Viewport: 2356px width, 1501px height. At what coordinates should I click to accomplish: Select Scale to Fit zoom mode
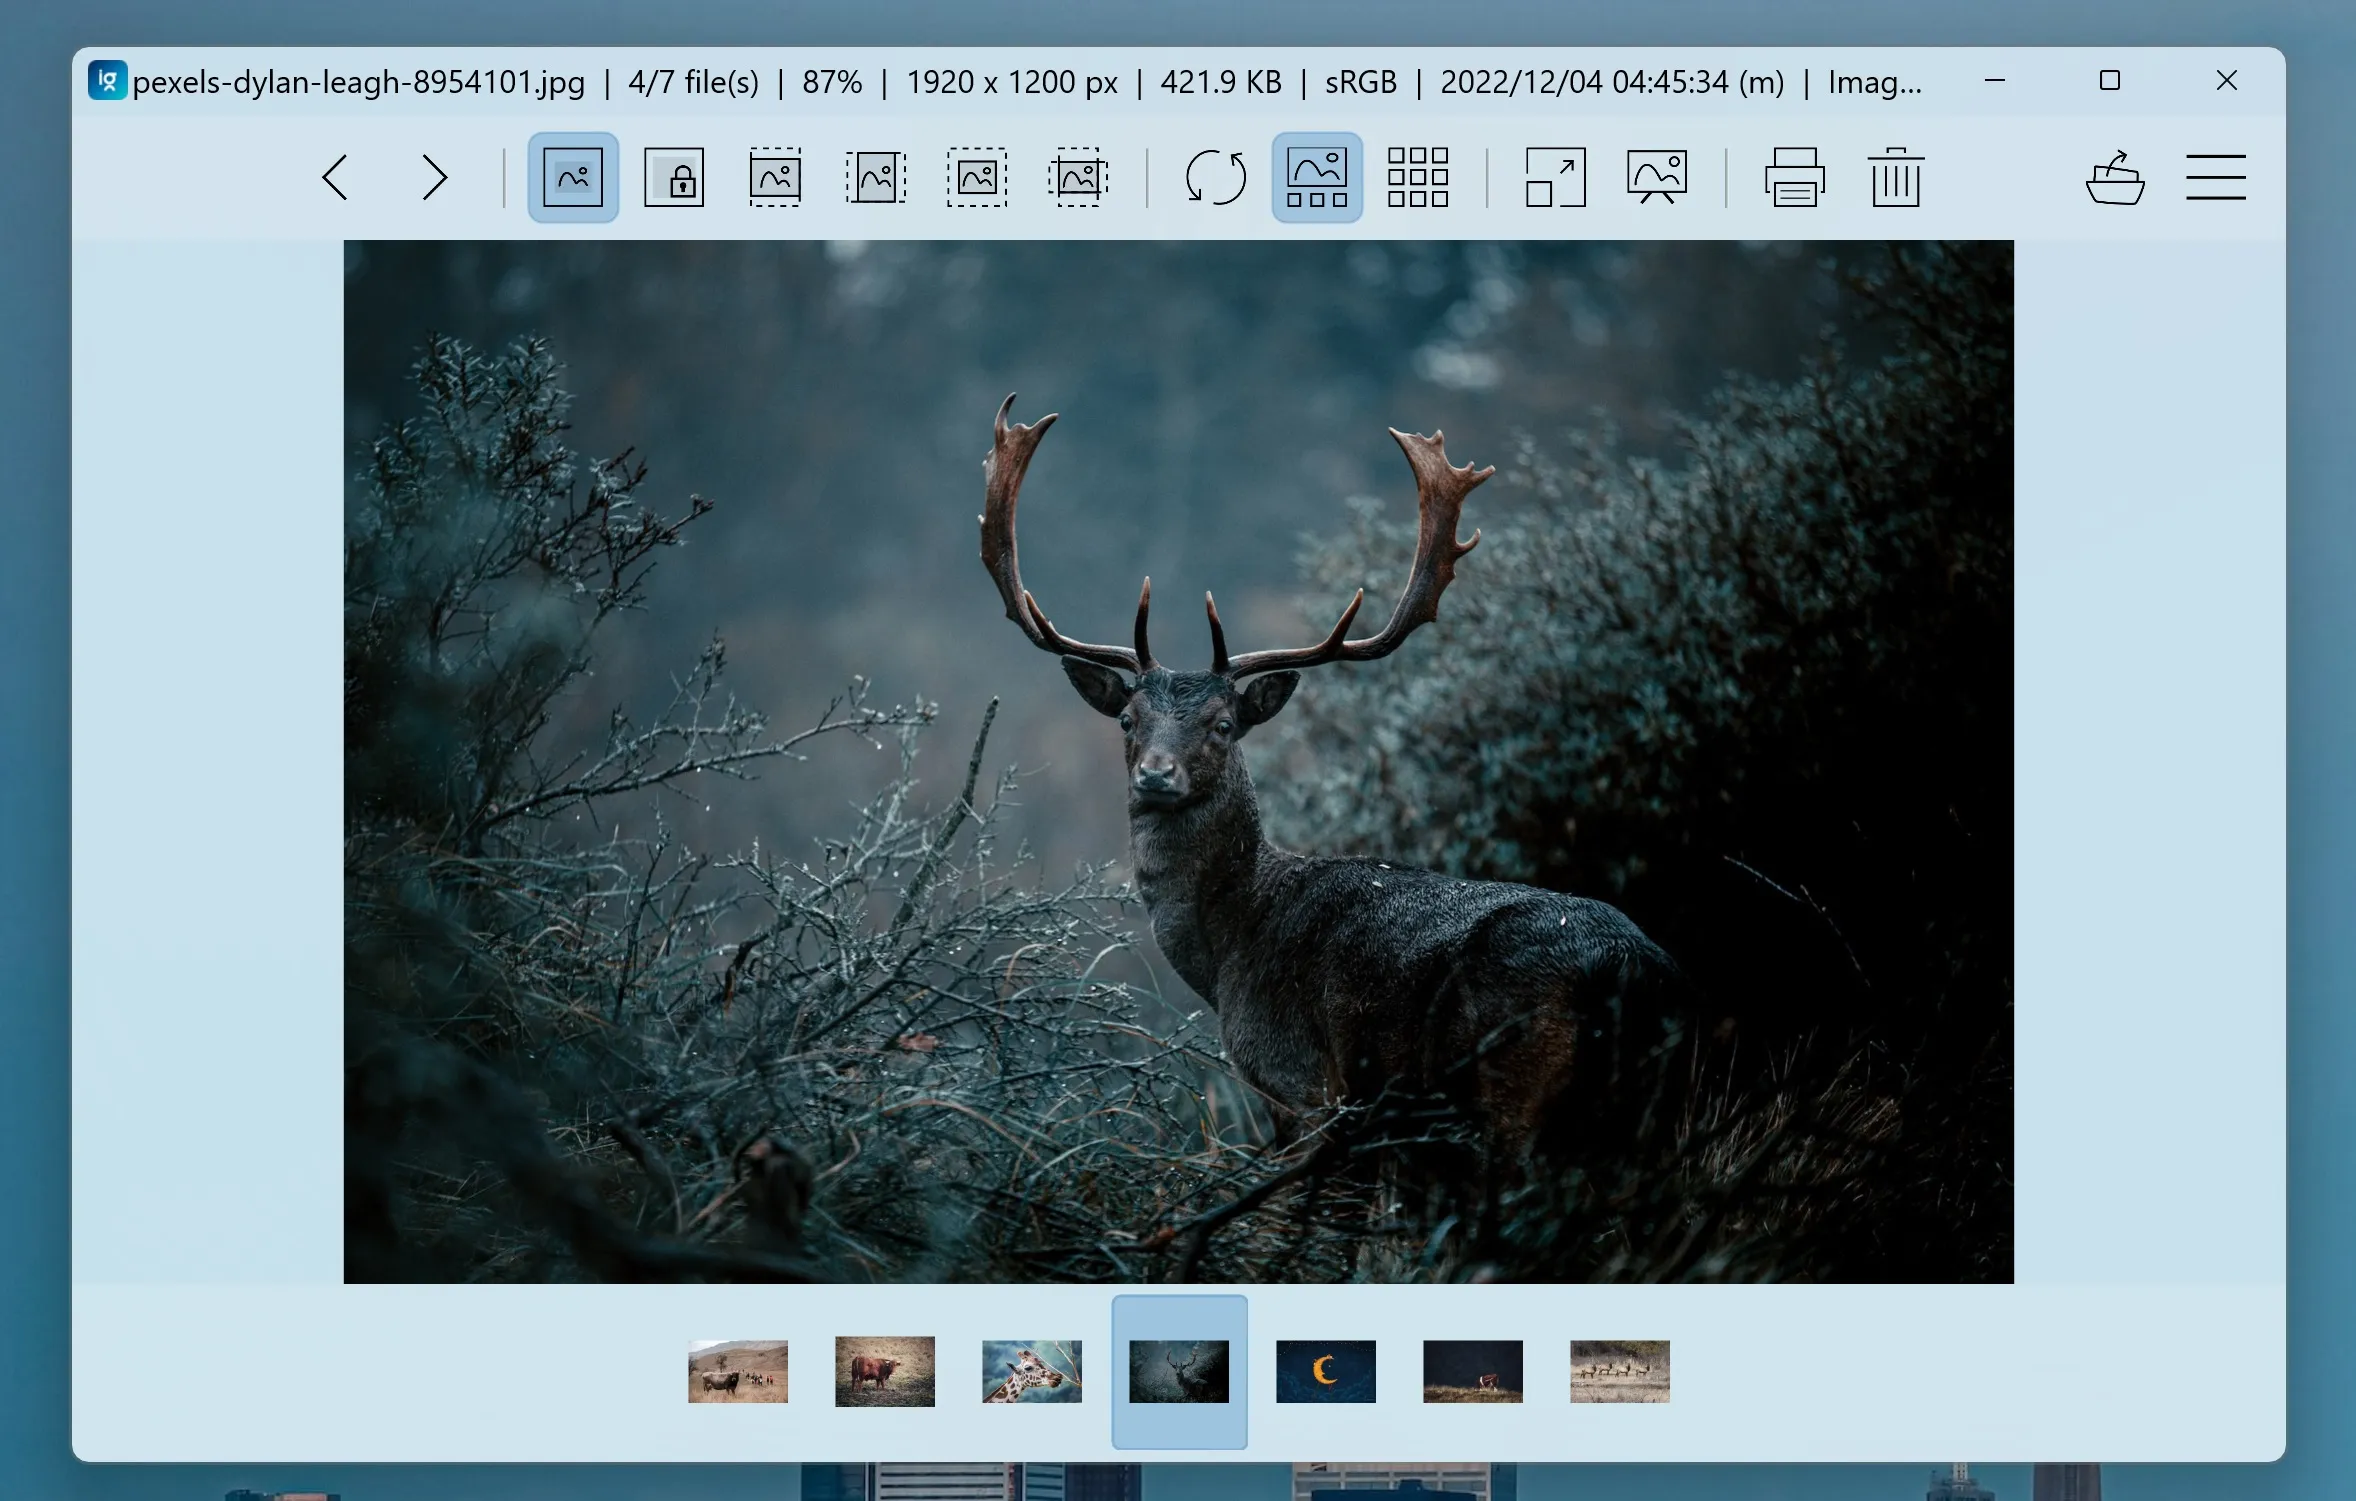[977, 178]
